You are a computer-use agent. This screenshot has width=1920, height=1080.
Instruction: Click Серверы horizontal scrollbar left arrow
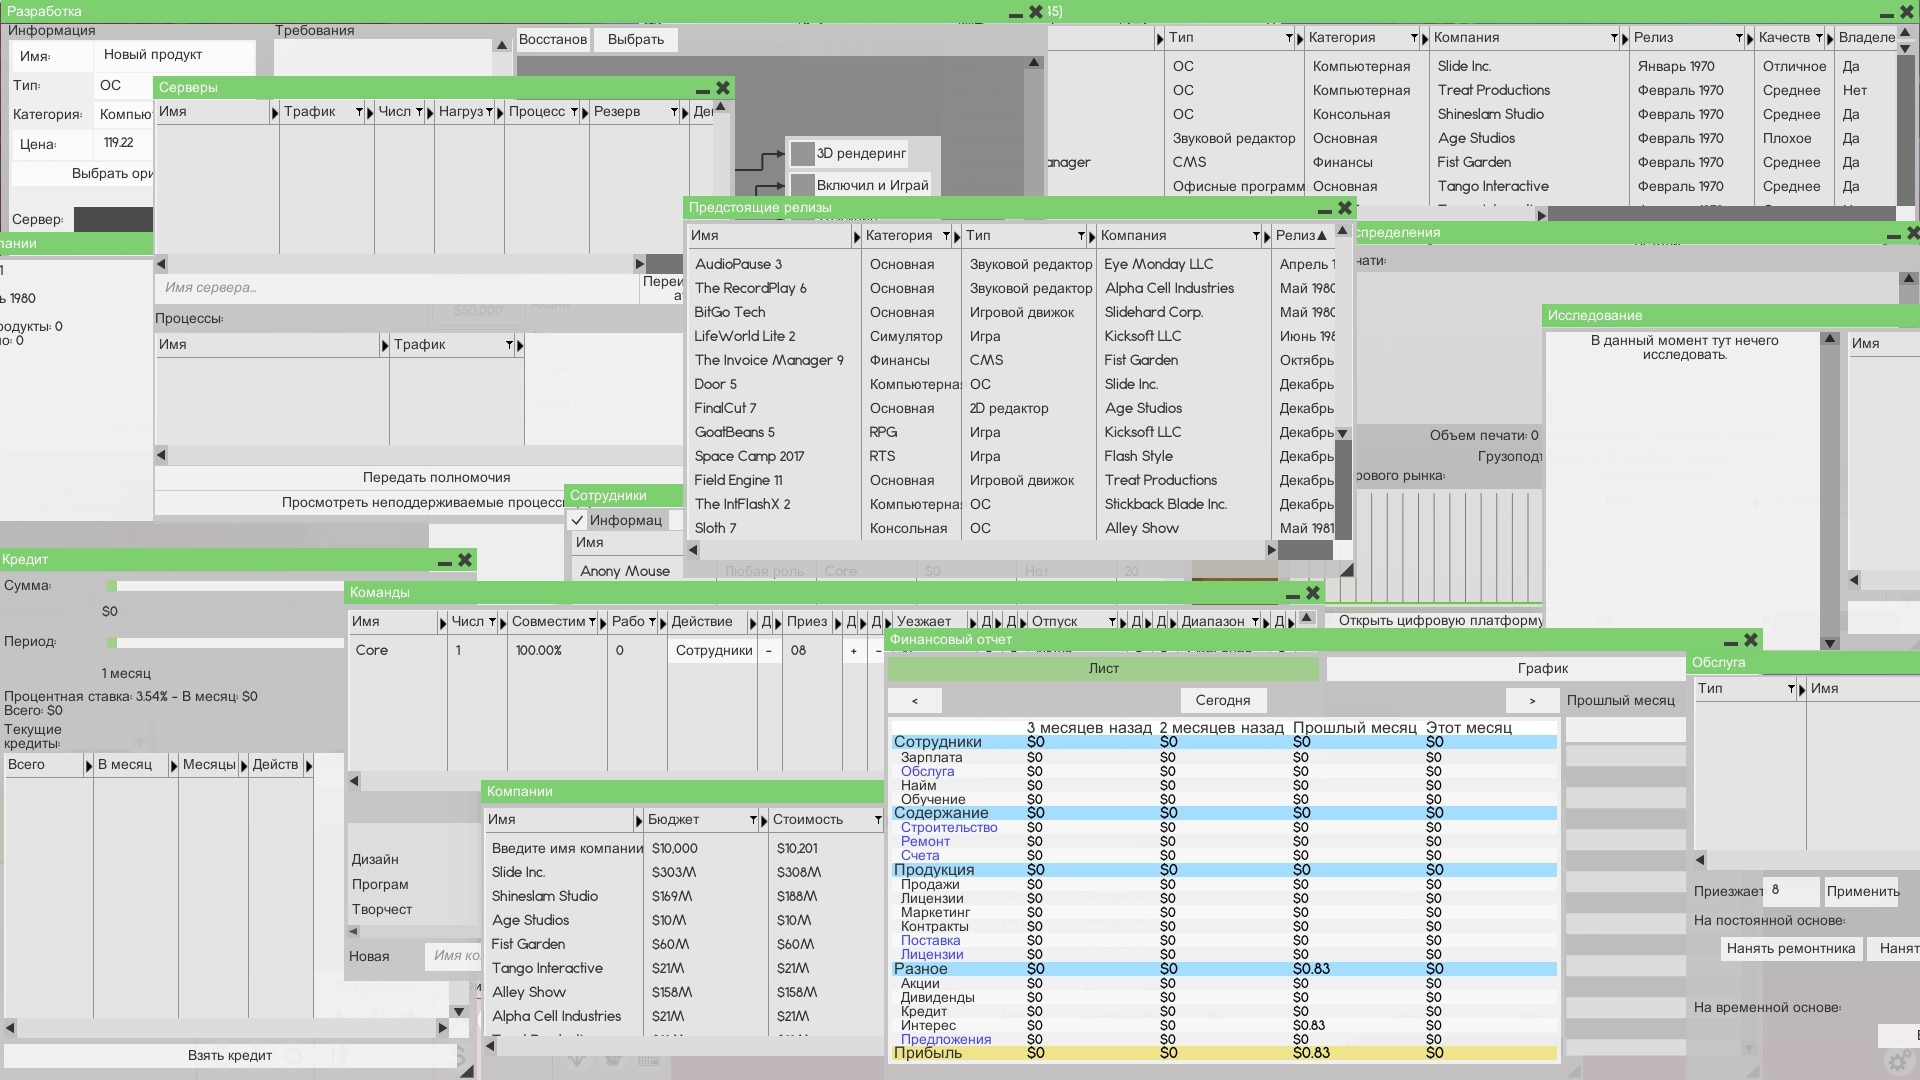coord(161,264)
